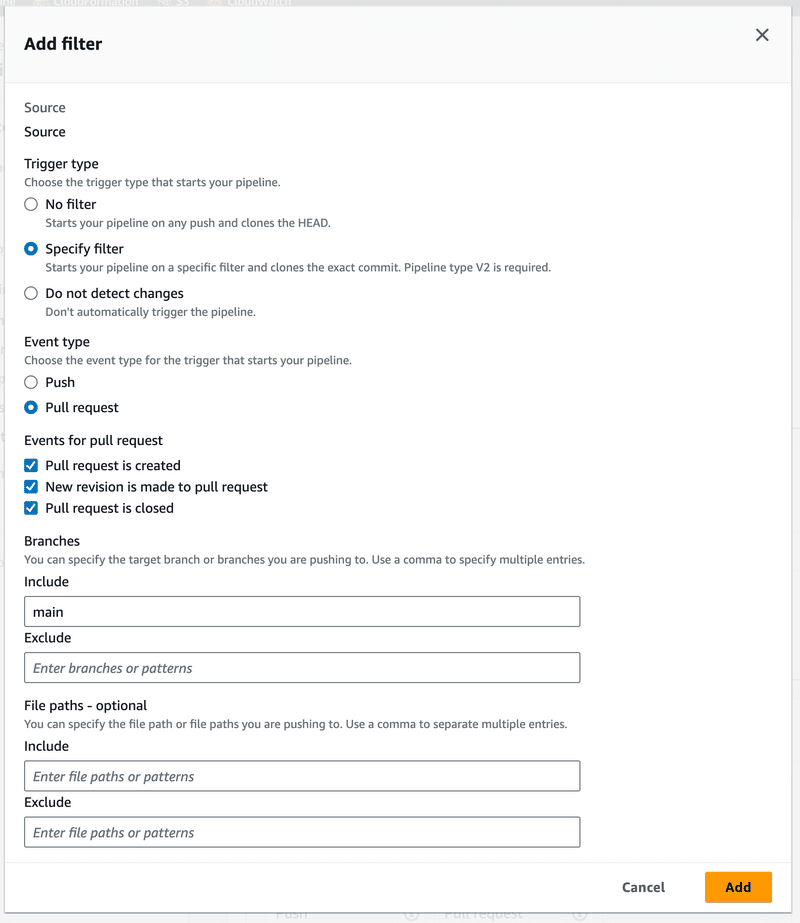Click the branches Include field containing main
The width and height of the screenshot is (800, 923).
tap(302, 611)
